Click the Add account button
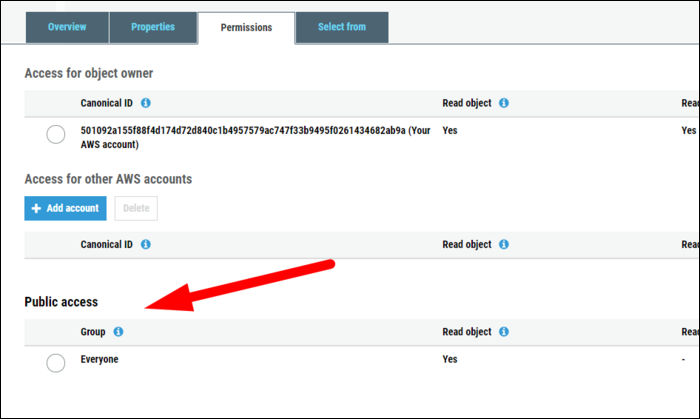 coord(65,208)
